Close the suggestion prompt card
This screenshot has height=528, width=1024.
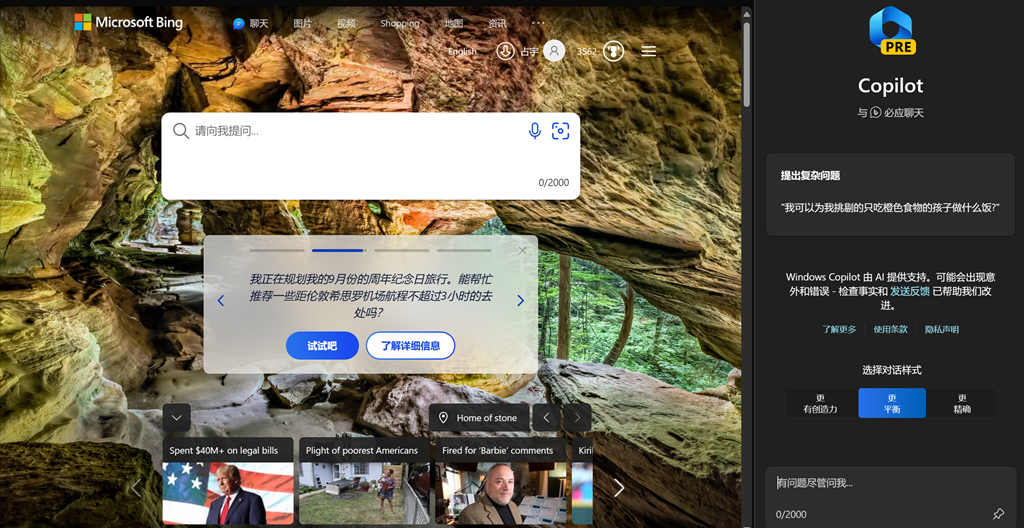click(522, 251)
